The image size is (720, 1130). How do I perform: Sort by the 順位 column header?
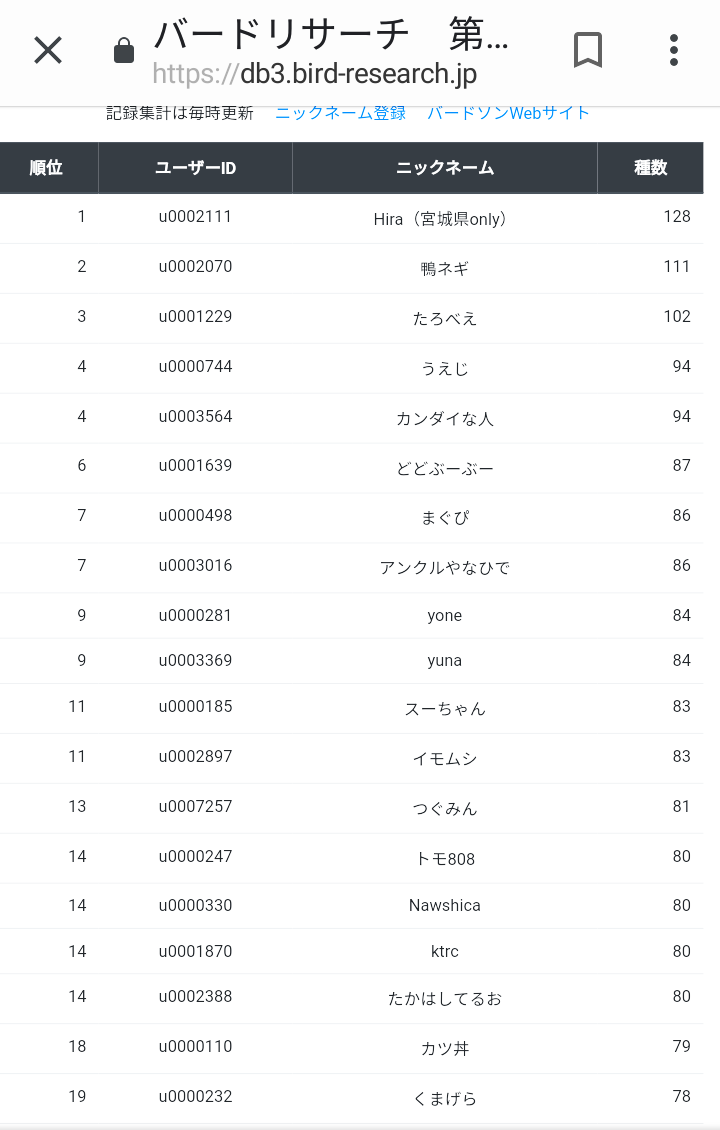pos(47,168)
